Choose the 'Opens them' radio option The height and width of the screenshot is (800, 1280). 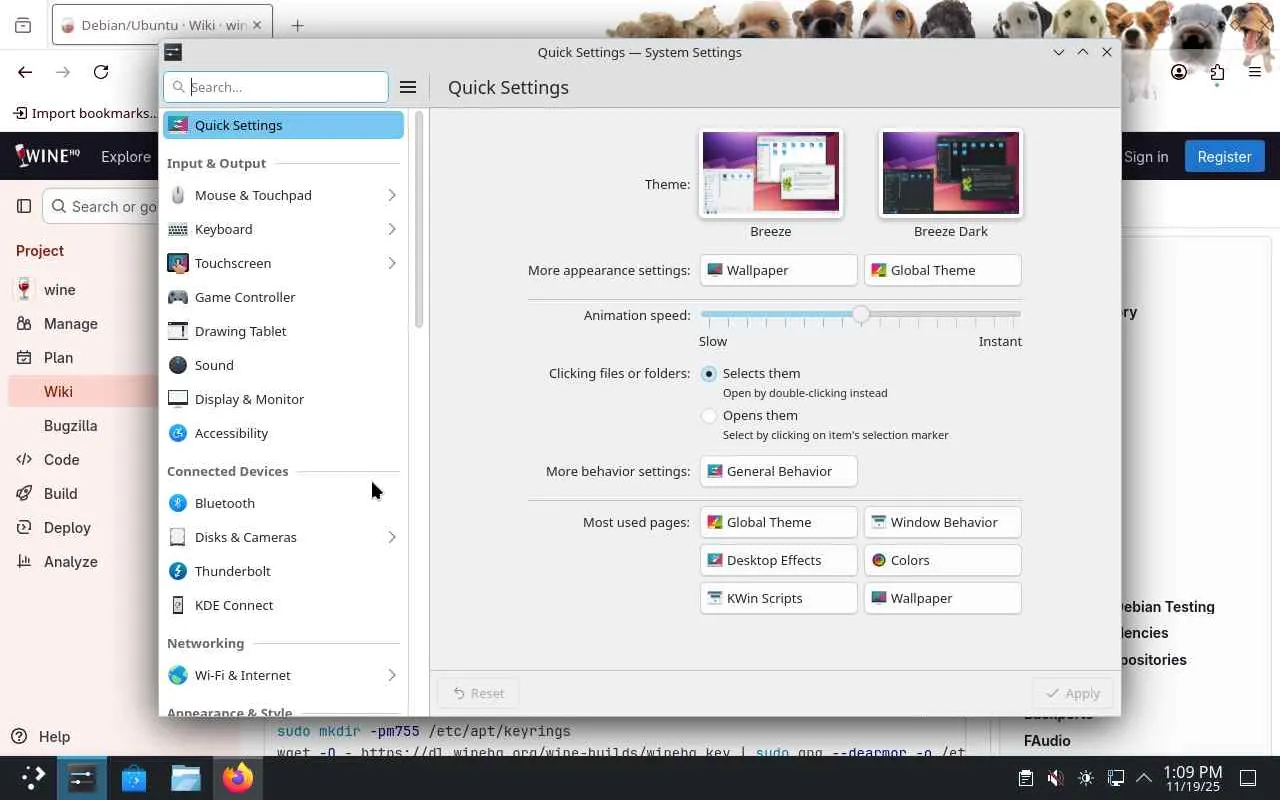[709, 415]
